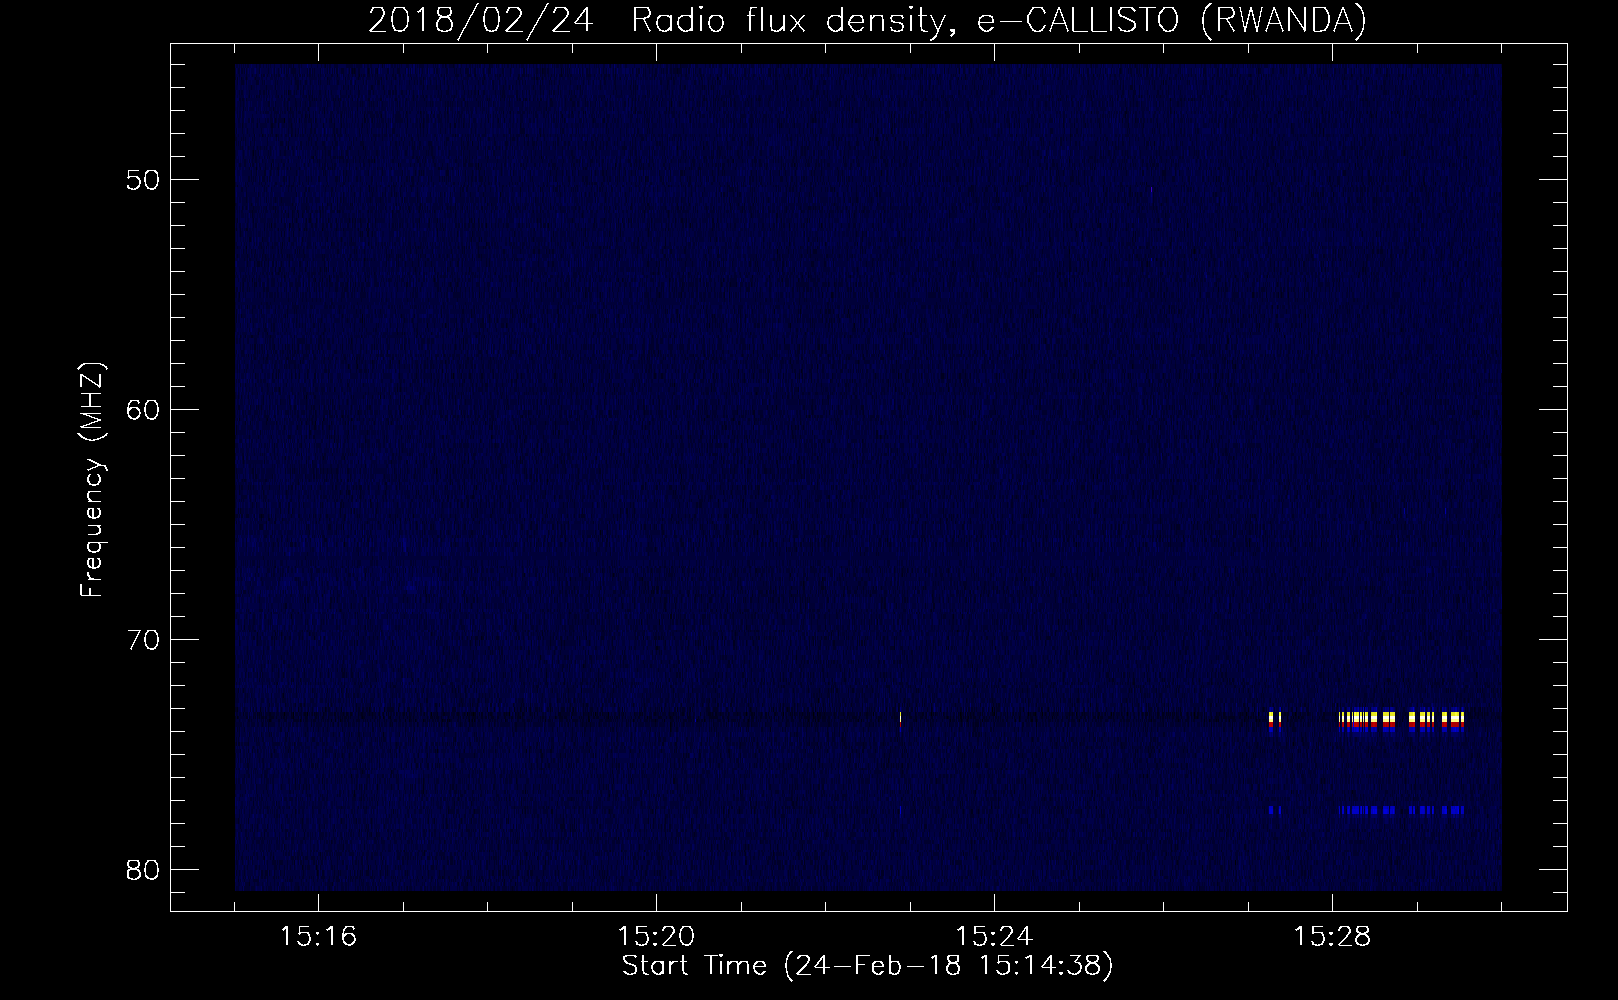Screen dimensions: 1618x1000
Task: Click the bright burst cluster near 74 MHz after 15:28
Action: (x=1401, y=722)
